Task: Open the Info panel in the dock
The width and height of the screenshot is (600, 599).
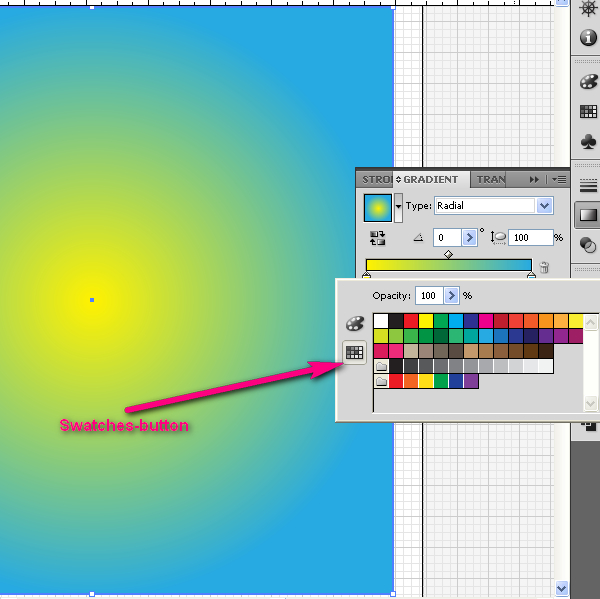Action: pos(589,38)
